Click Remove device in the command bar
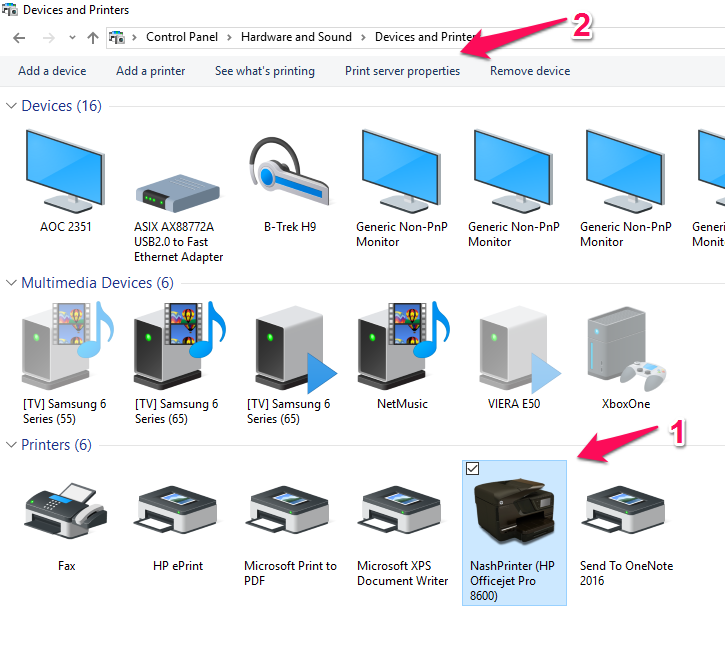Image resolution: width=725 pixels, height=665 pixels. point(530,71)
